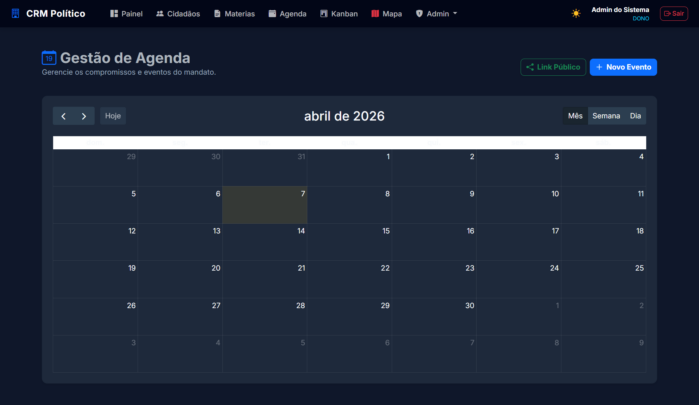
Task: Click the Agenda calendar icon in navbar
Action: click(273, 14)
